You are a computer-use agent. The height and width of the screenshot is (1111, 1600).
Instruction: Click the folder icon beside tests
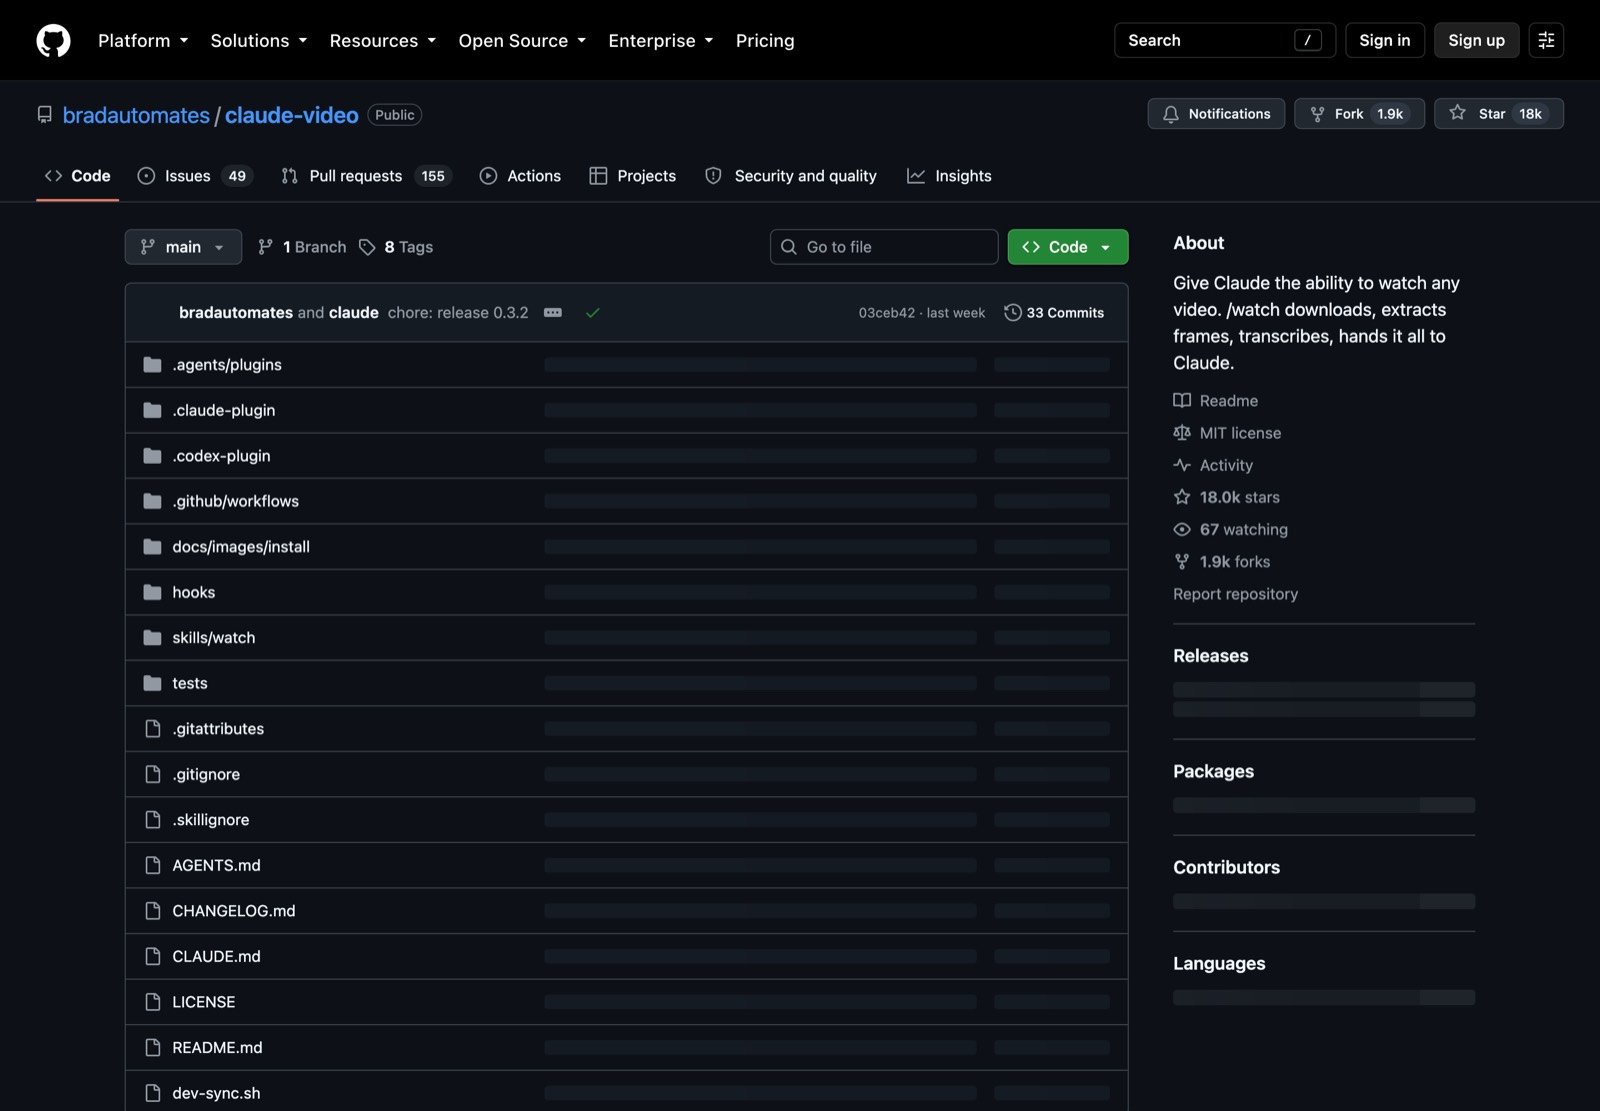(x=152, y=683)
